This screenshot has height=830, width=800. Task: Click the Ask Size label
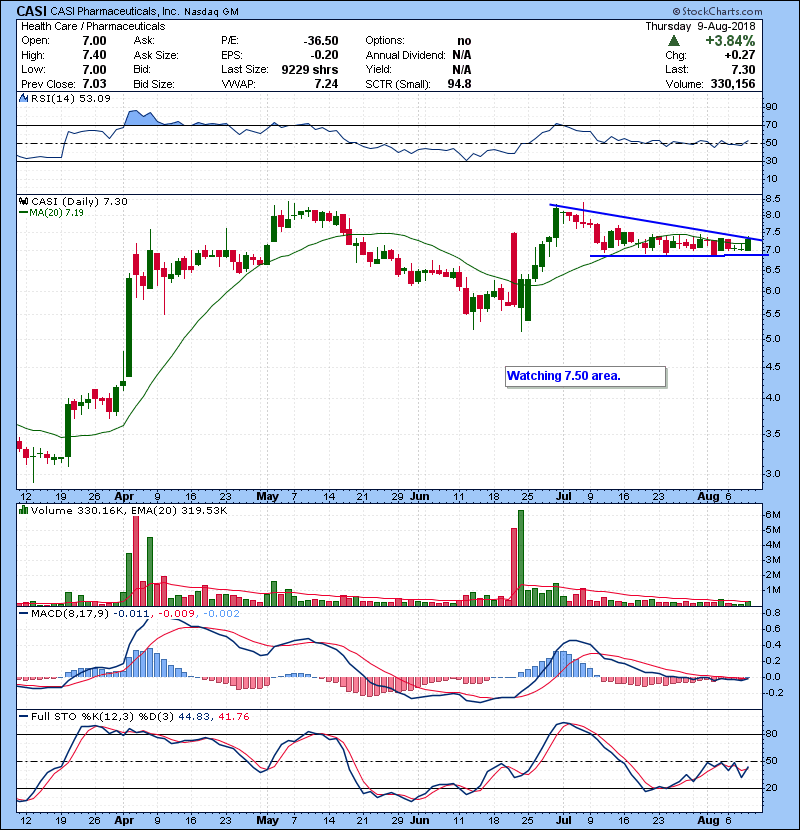click(156, 55)
